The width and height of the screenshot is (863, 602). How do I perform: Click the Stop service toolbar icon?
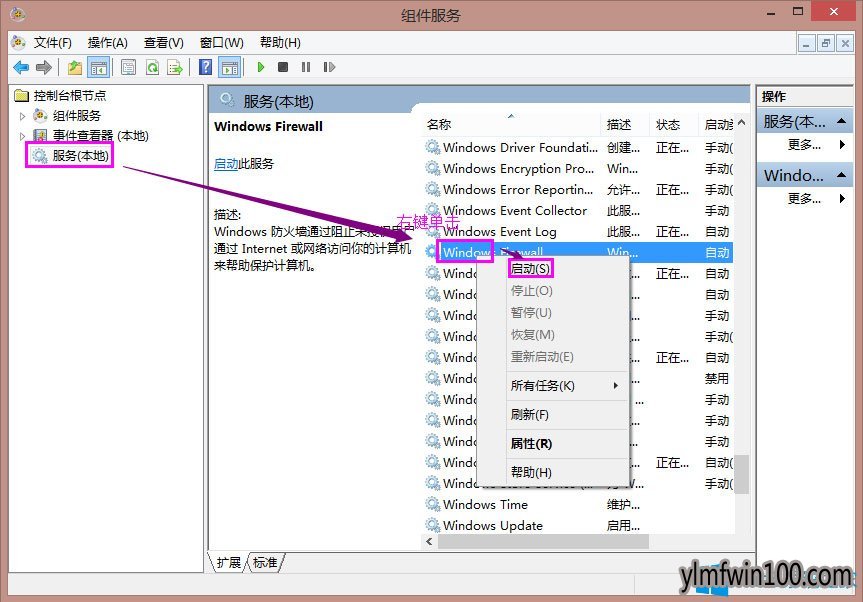tap(283, 67)
